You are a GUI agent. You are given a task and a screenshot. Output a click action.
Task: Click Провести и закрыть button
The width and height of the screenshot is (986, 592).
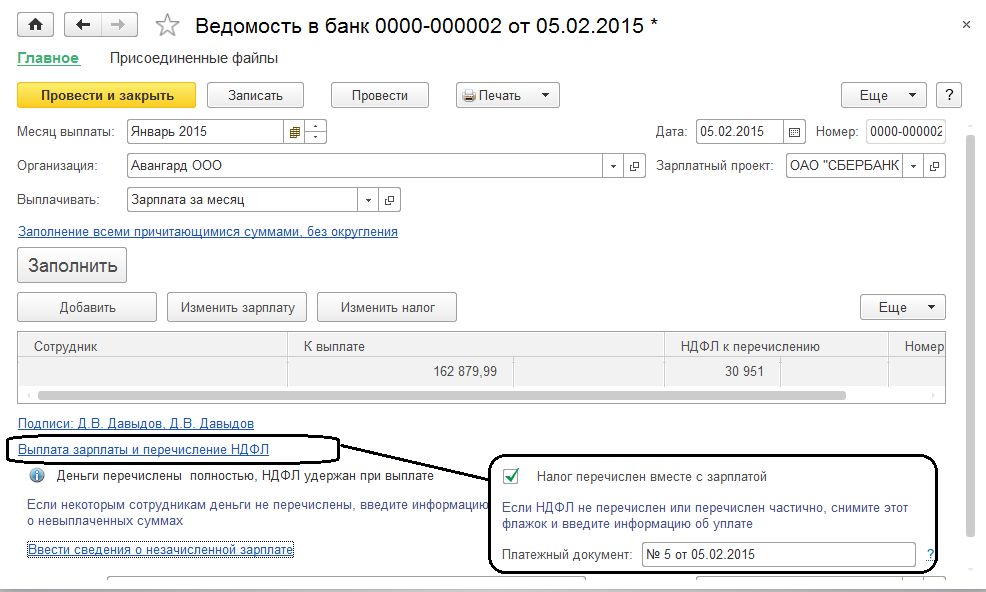point(106,96)
